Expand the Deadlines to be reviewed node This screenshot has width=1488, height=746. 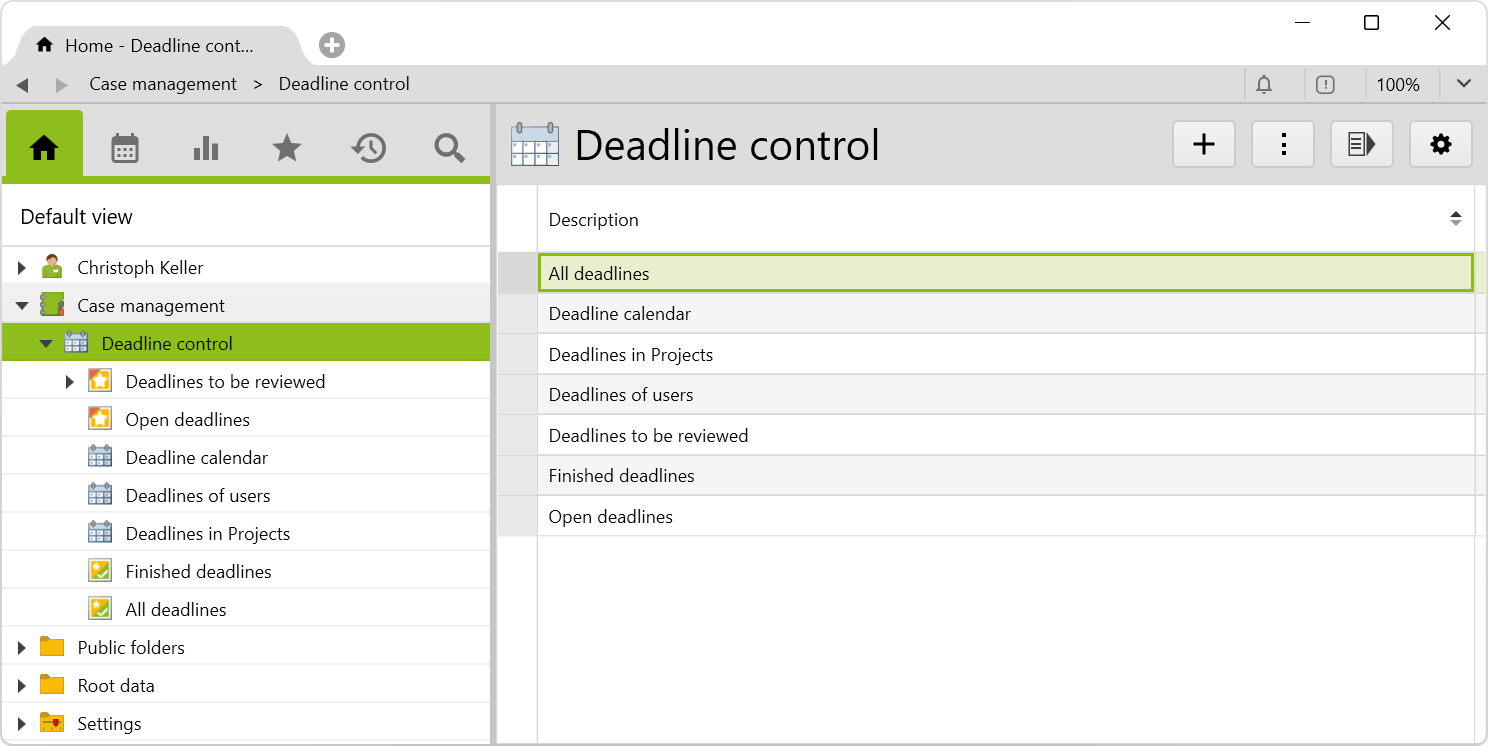point(70,382)
